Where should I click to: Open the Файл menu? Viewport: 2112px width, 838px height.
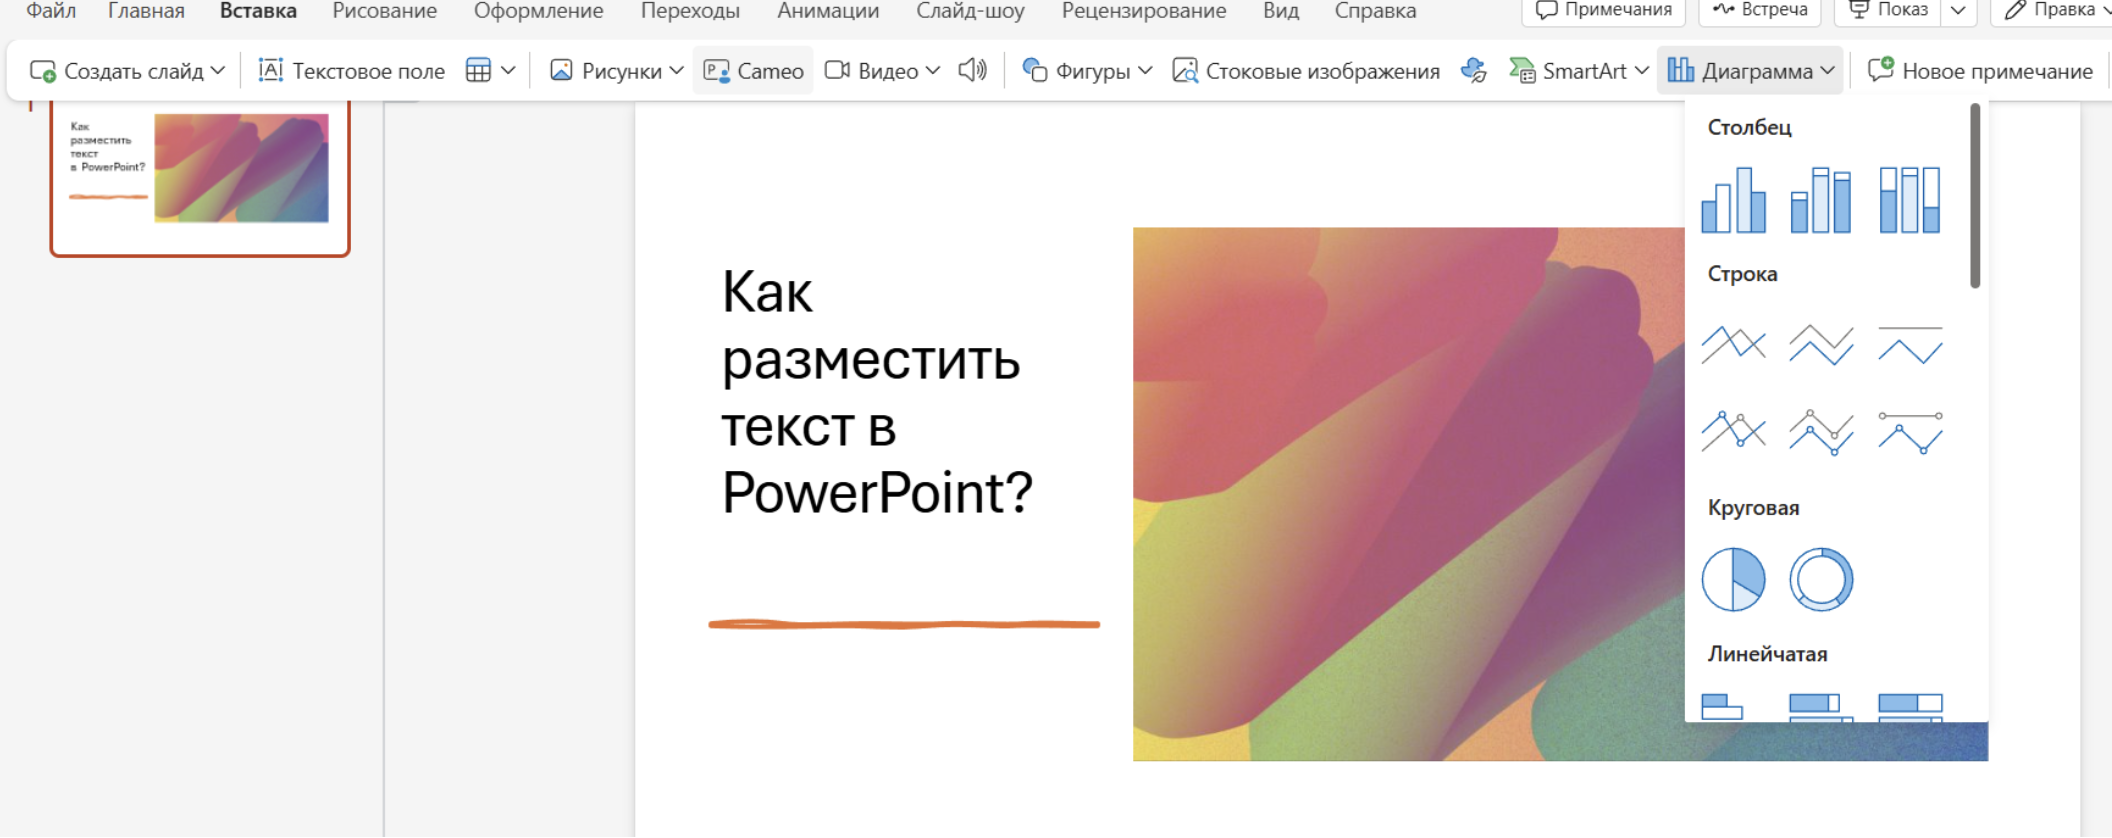point(51,11)
